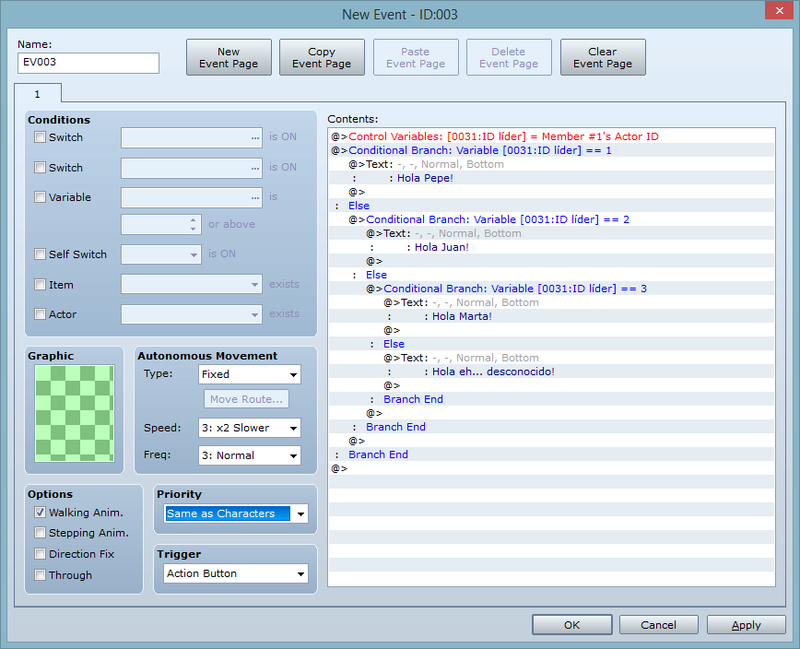This screenshot has height=649, width=800.
Task: Confirm with the OK button
Action: pos(572,625)
